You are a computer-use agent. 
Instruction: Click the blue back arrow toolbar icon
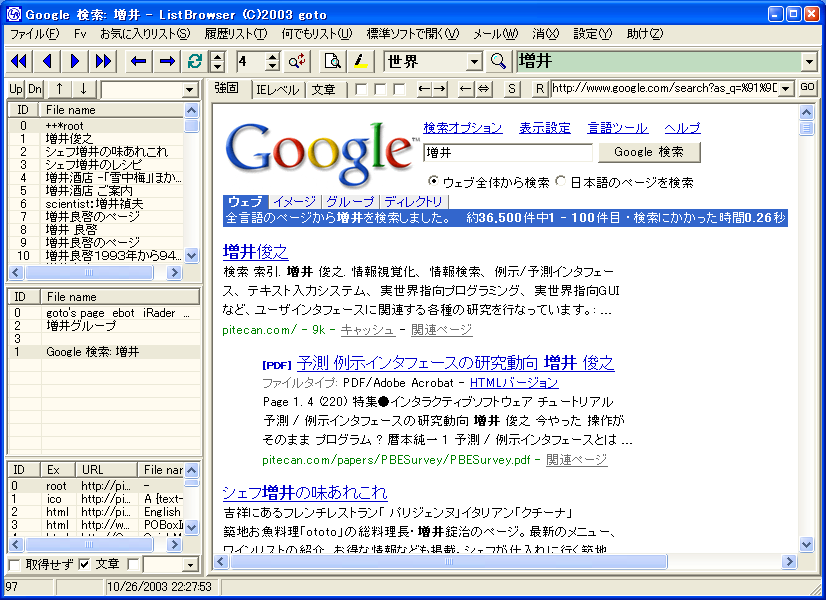pyautogui.click(x=139, y=62)
